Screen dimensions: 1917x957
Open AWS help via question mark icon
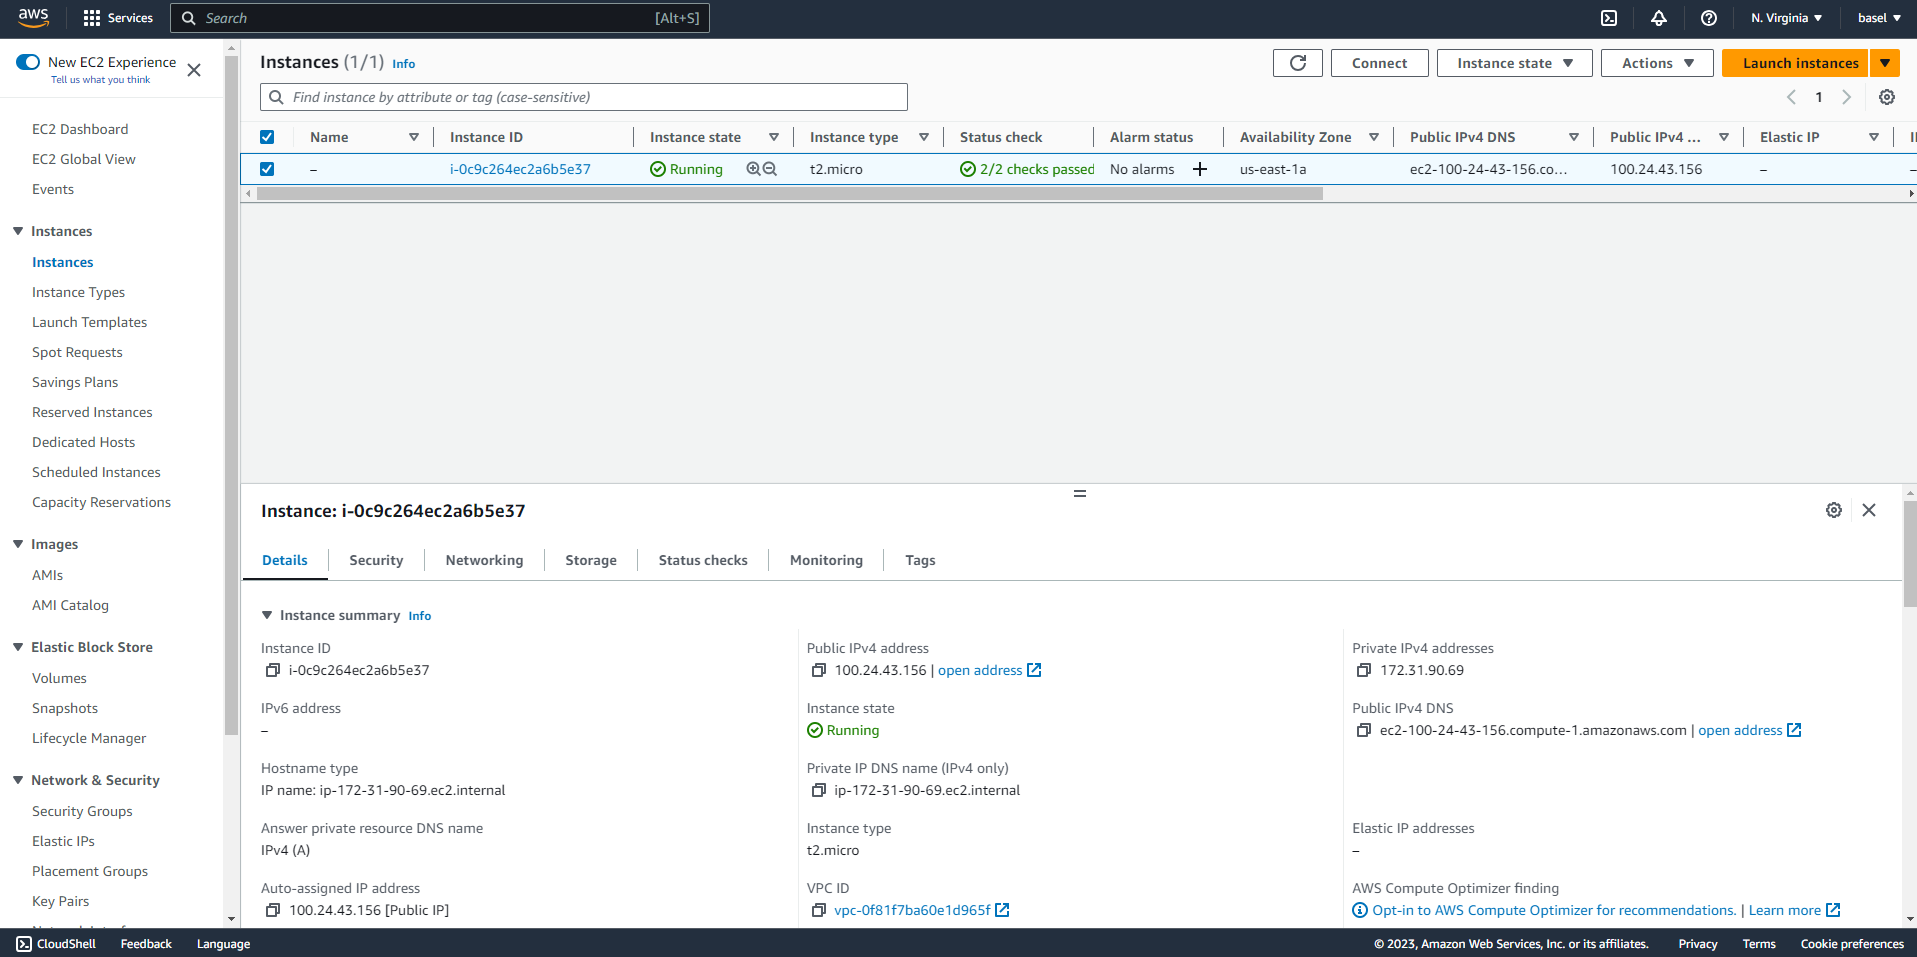click(x=1708, y=18)
